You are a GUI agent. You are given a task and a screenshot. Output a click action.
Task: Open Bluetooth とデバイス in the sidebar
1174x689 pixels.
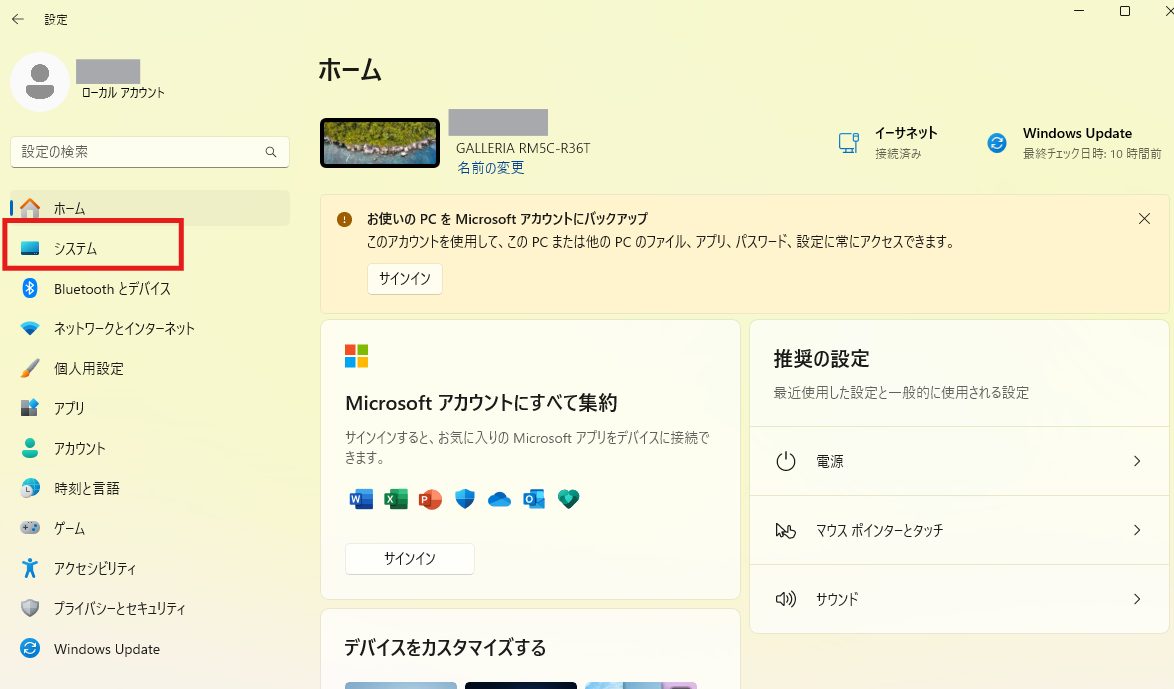150,288
